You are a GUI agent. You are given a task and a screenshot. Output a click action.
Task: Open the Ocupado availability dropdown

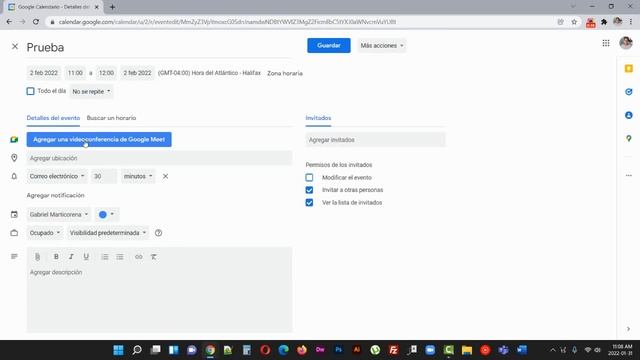point(44,233)
